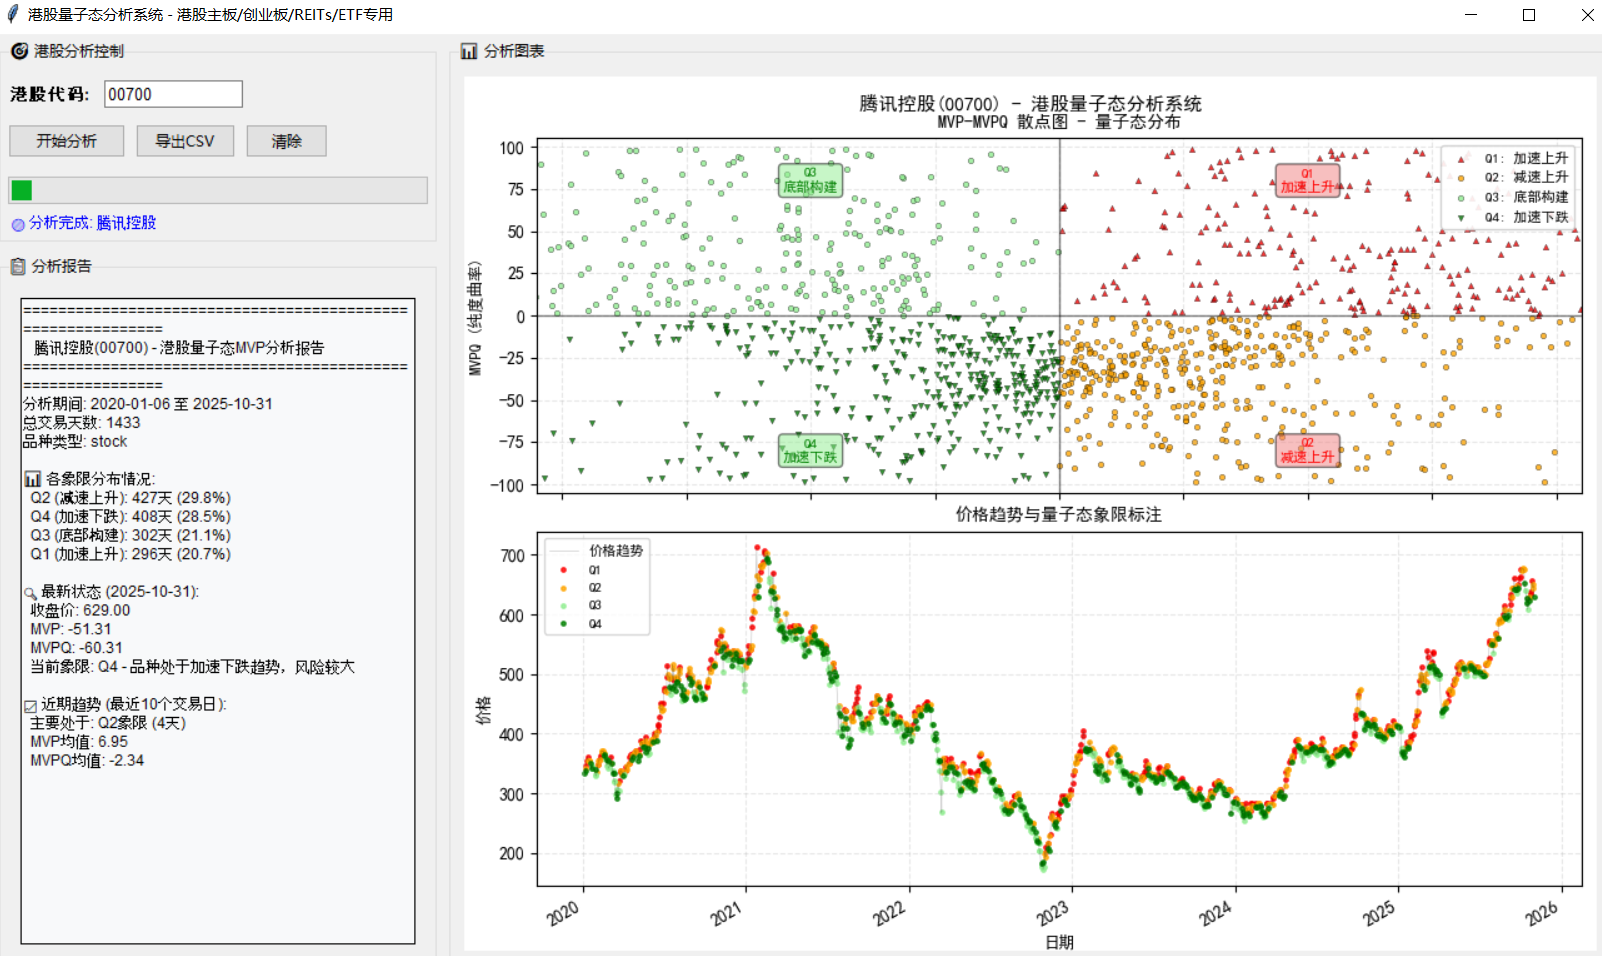Click the green Q3 底部构建 label in scatter plot
Screen dimensions: 1602x956
810,181
